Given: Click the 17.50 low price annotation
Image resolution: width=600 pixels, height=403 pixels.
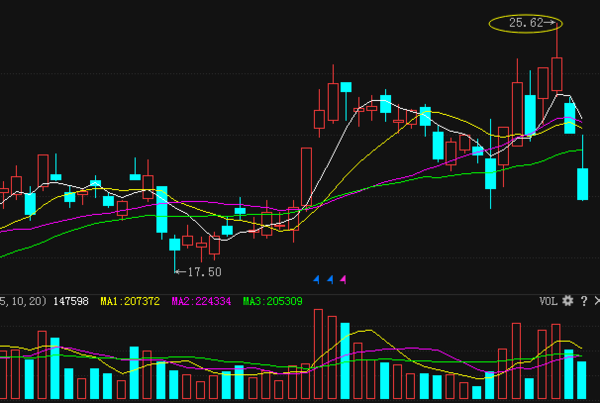Looking at the screenshot, I should click(x=203, y=271).
